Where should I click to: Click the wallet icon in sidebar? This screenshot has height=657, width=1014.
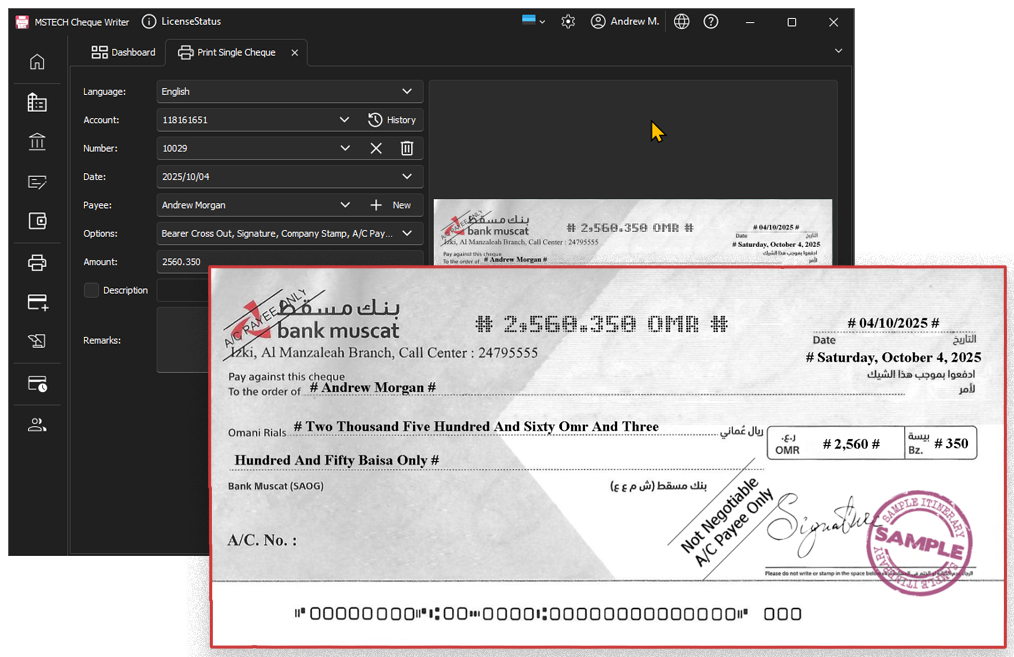click(x=37, y=222)
